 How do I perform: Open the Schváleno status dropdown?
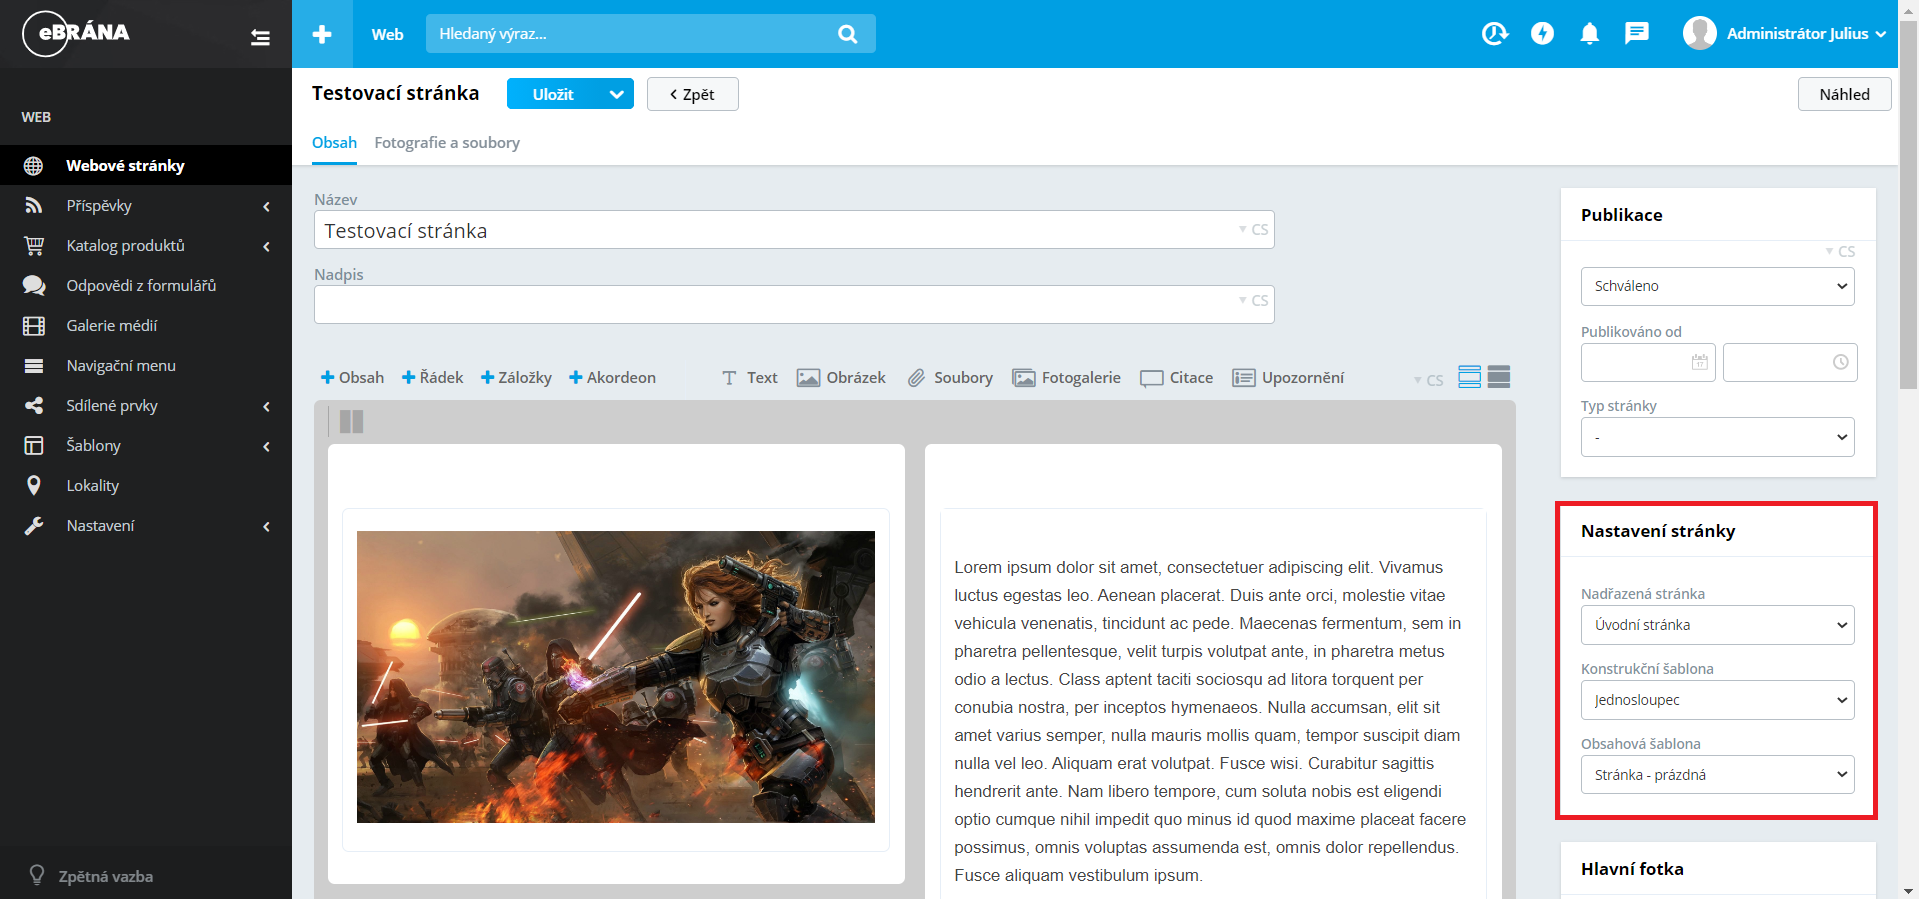click(x=1717, y=286)
